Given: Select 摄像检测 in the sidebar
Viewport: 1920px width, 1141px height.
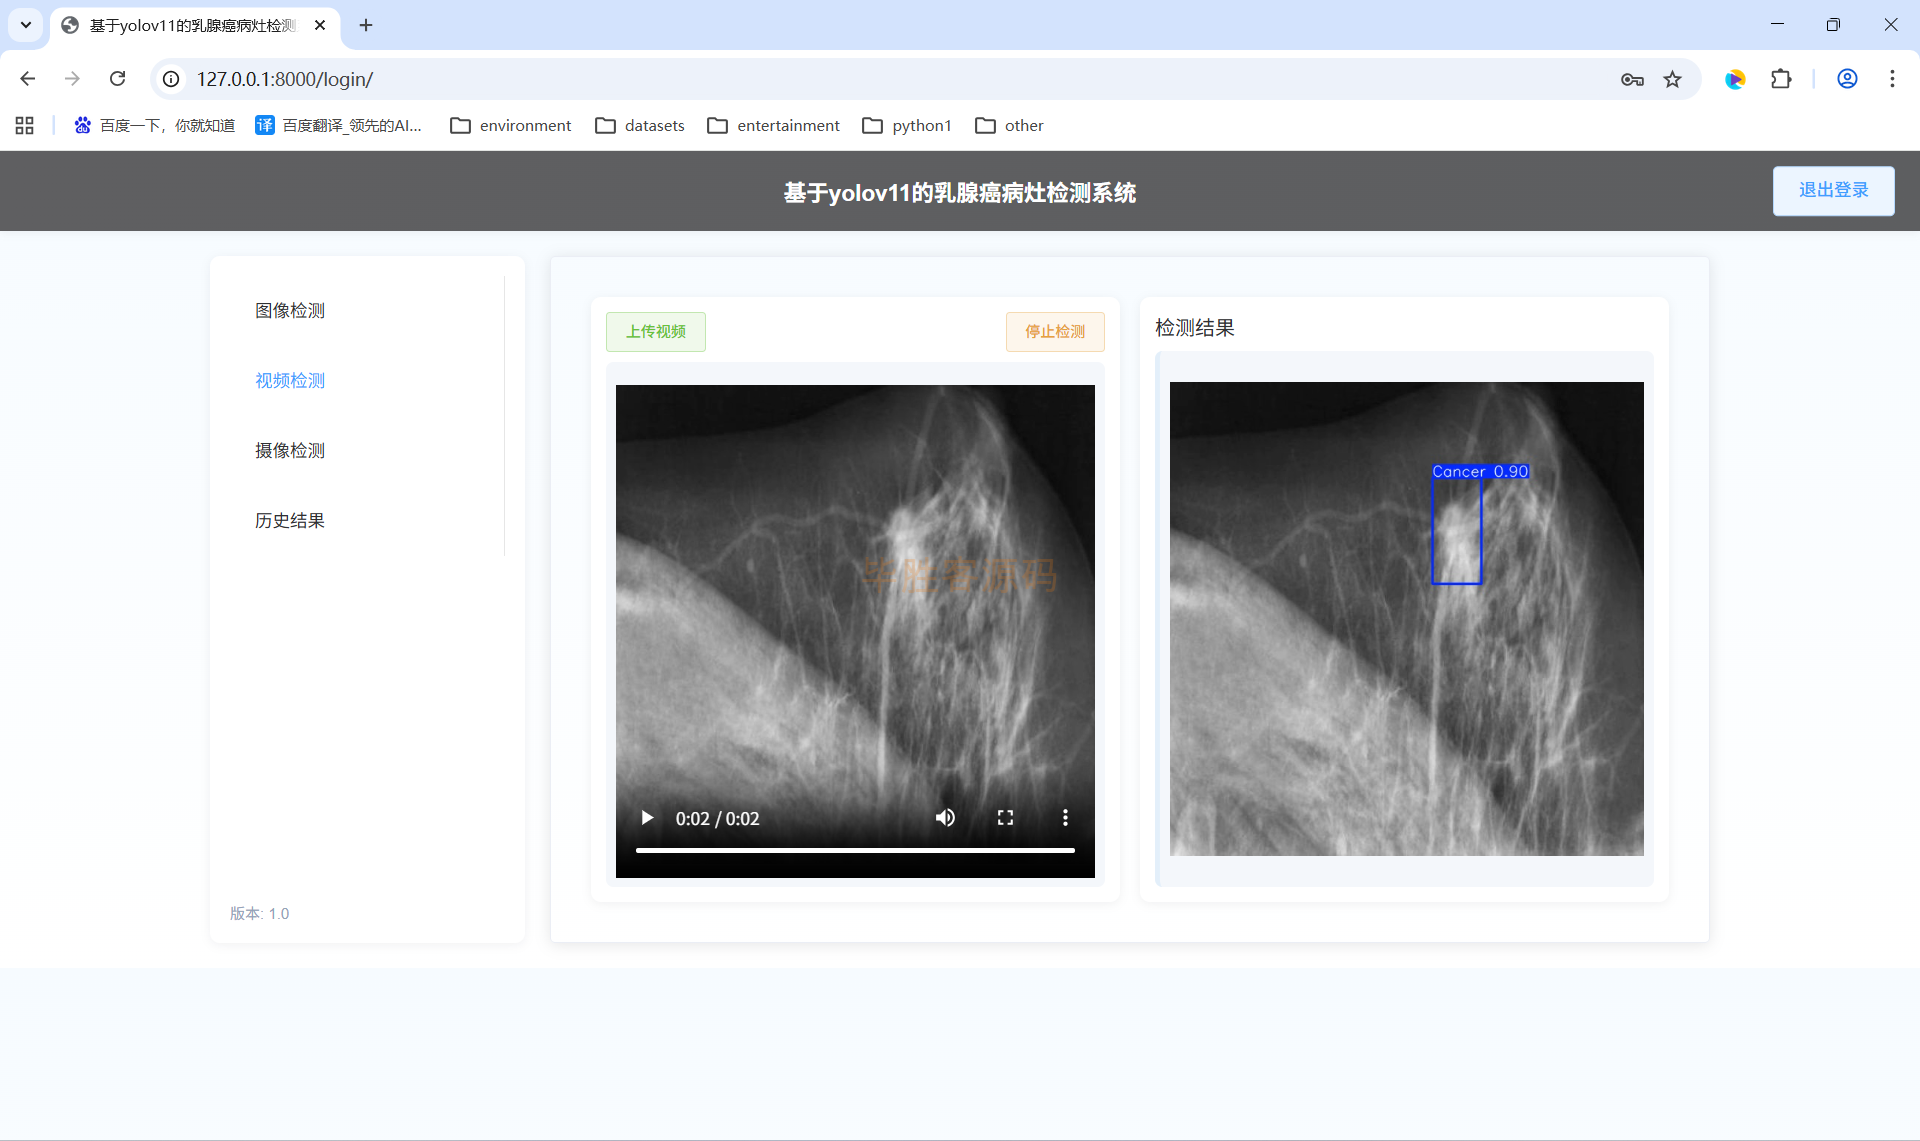Looking at the screenshot, I should pyautogui.click(x=290, y=450).
